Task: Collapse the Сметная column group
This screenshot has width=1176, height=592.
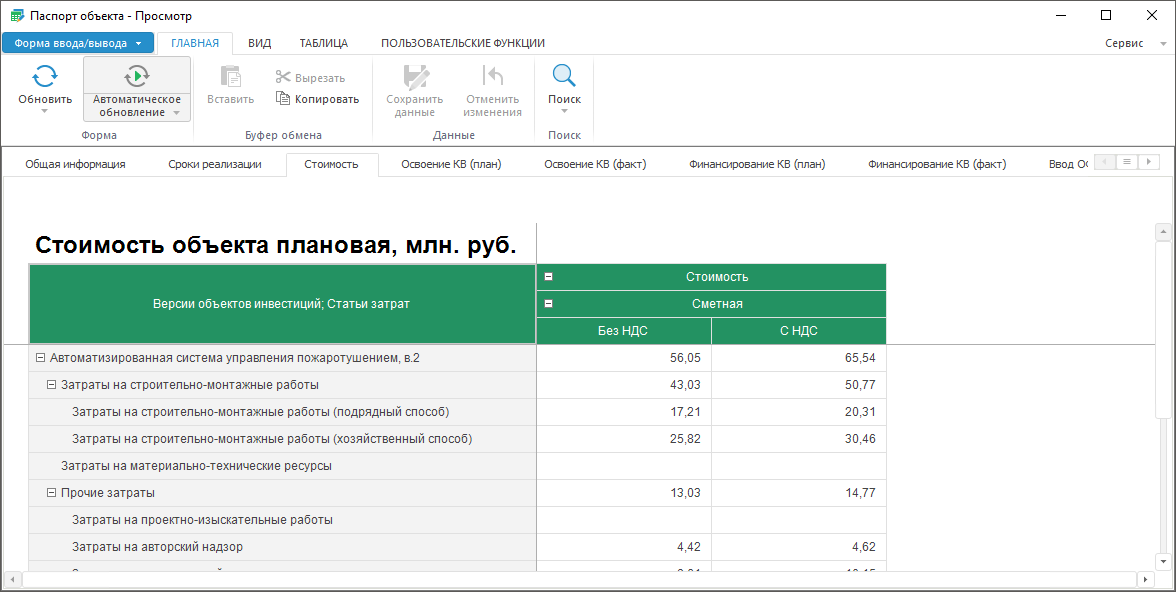Action: tap(548, 304)
